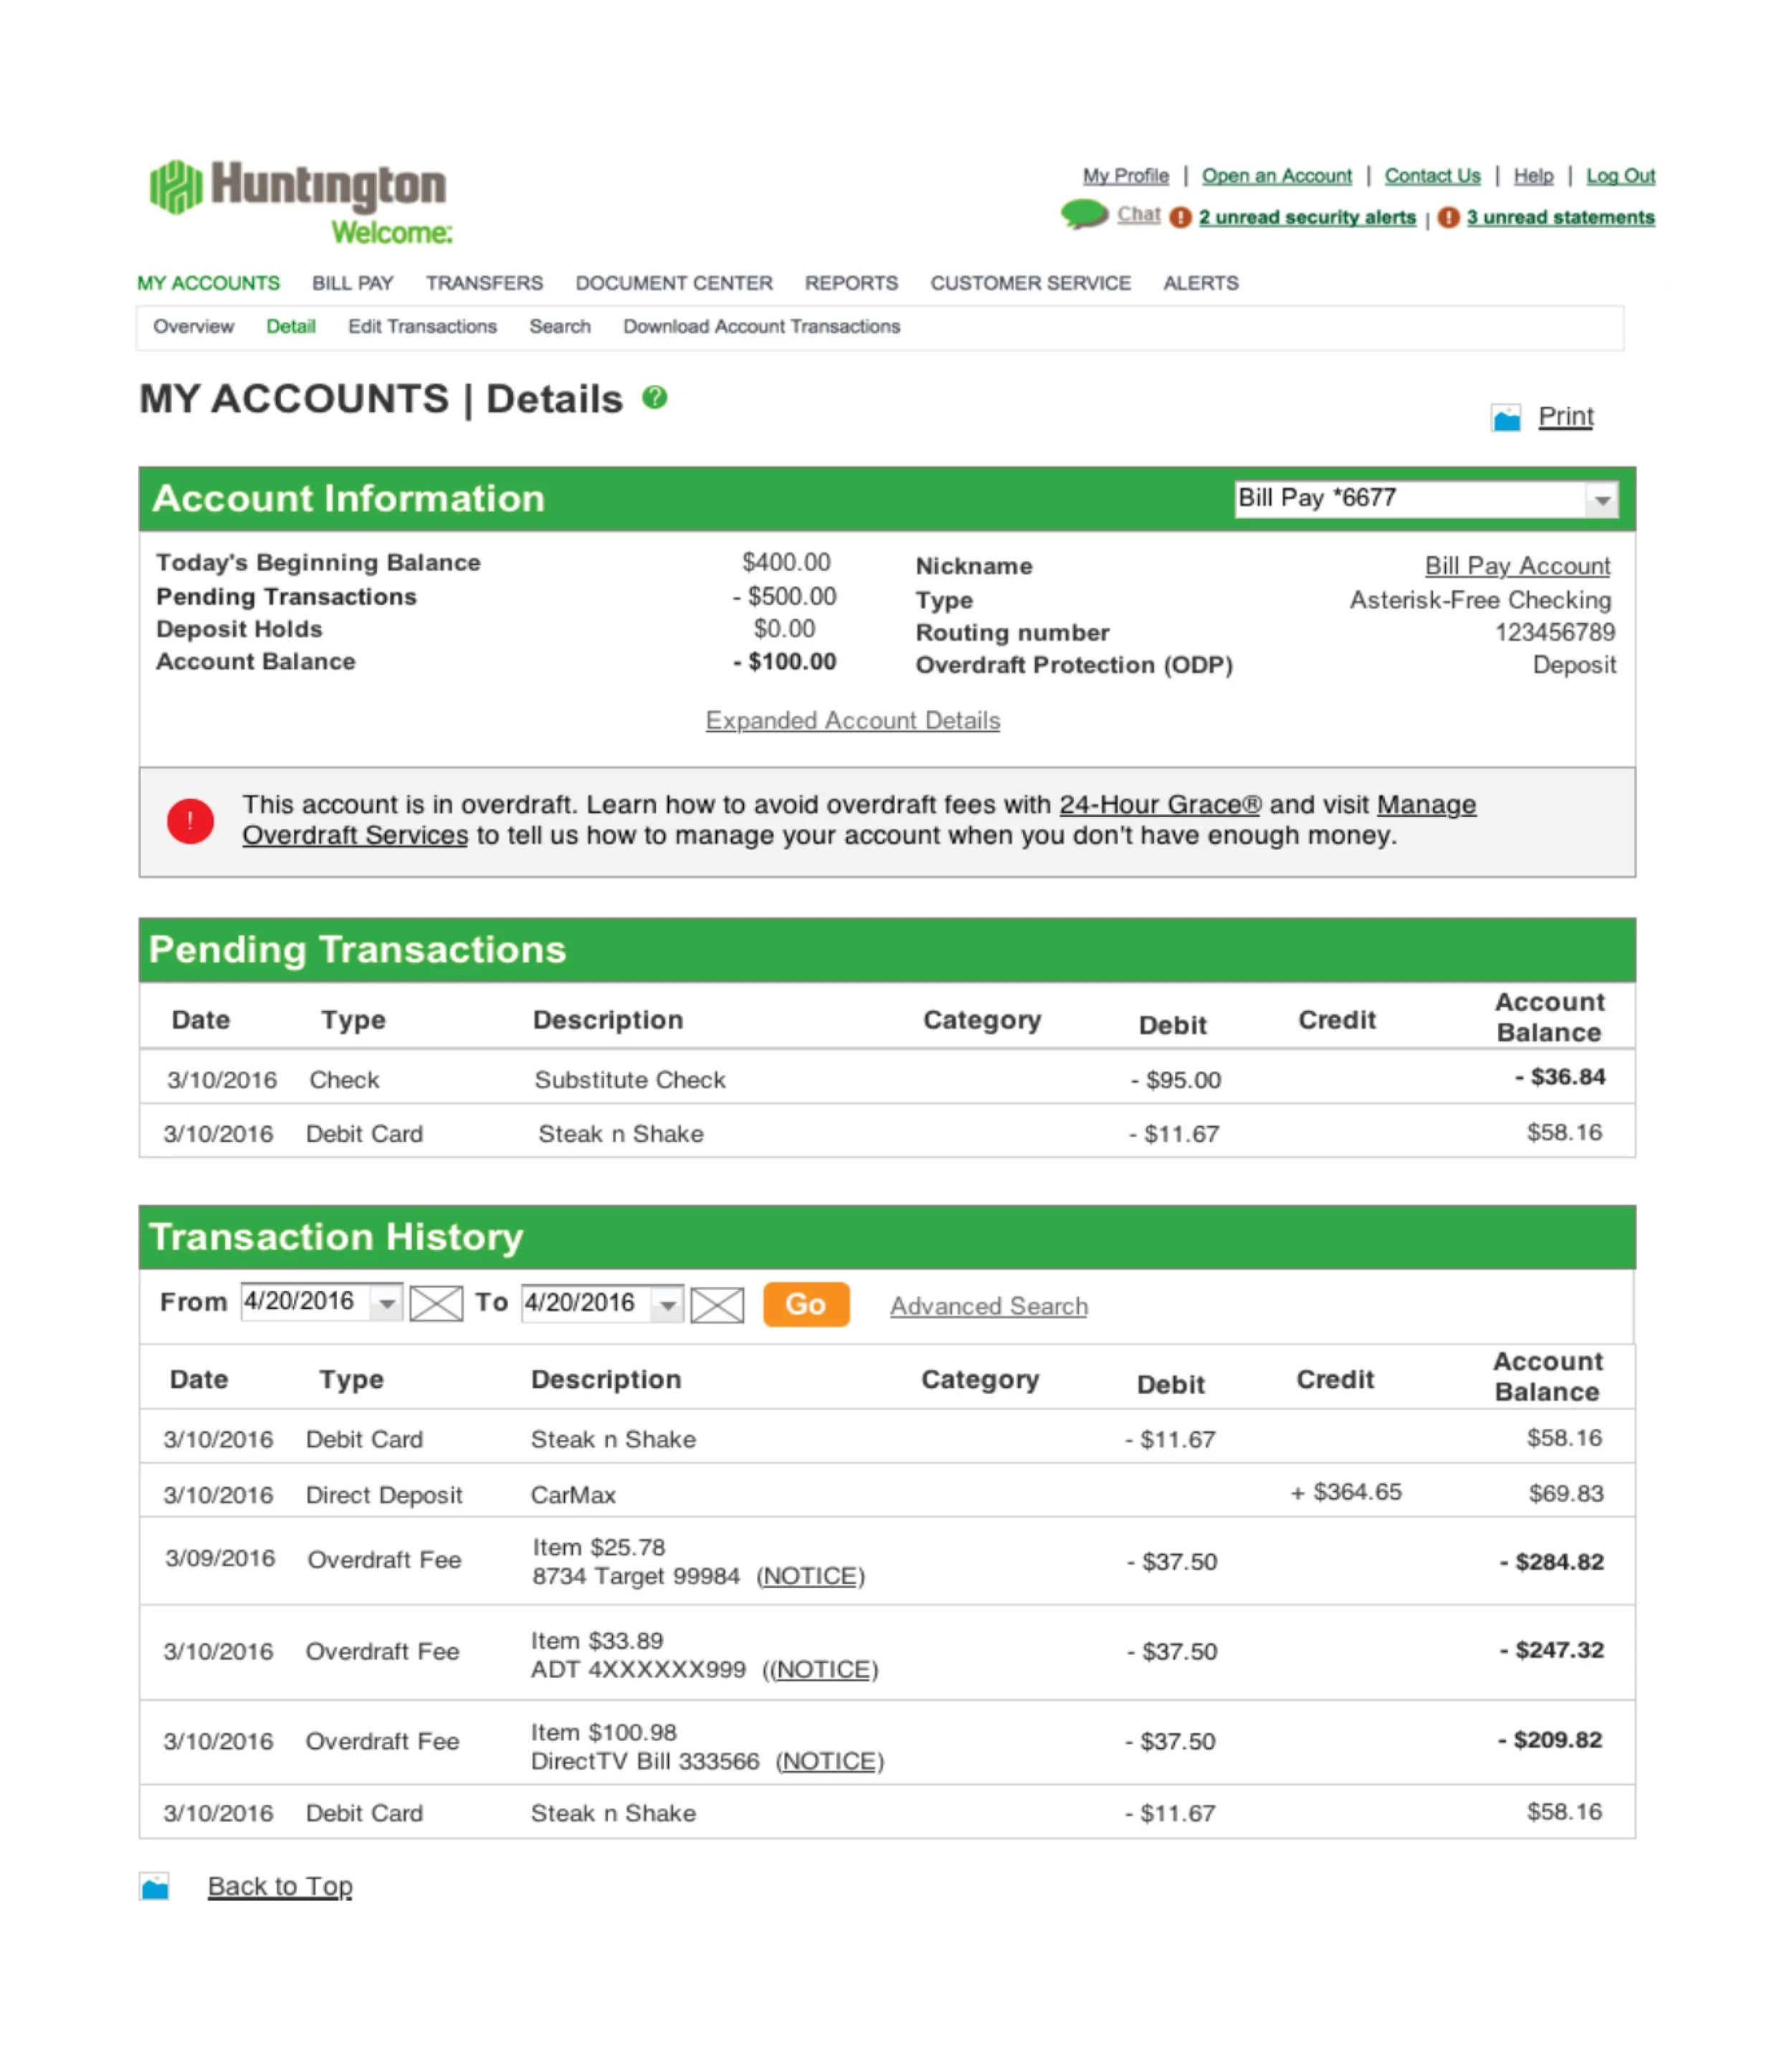Viewport: 1792px width, 2063px height.
Task: Click the unread statements warning icon
Action: point(1448,217)
